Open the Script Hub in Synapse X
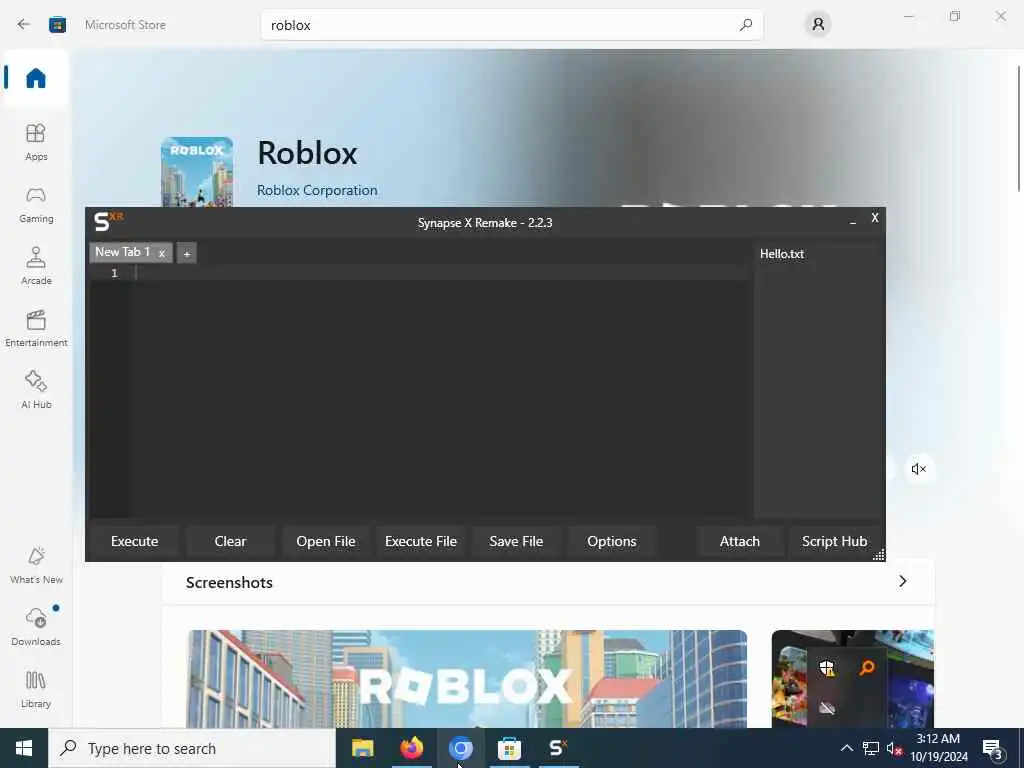 [x=835, y=541]
